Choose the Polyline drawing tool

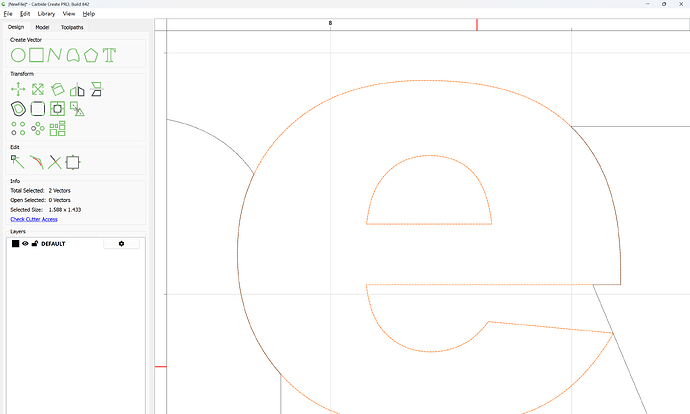click(55, 54)
